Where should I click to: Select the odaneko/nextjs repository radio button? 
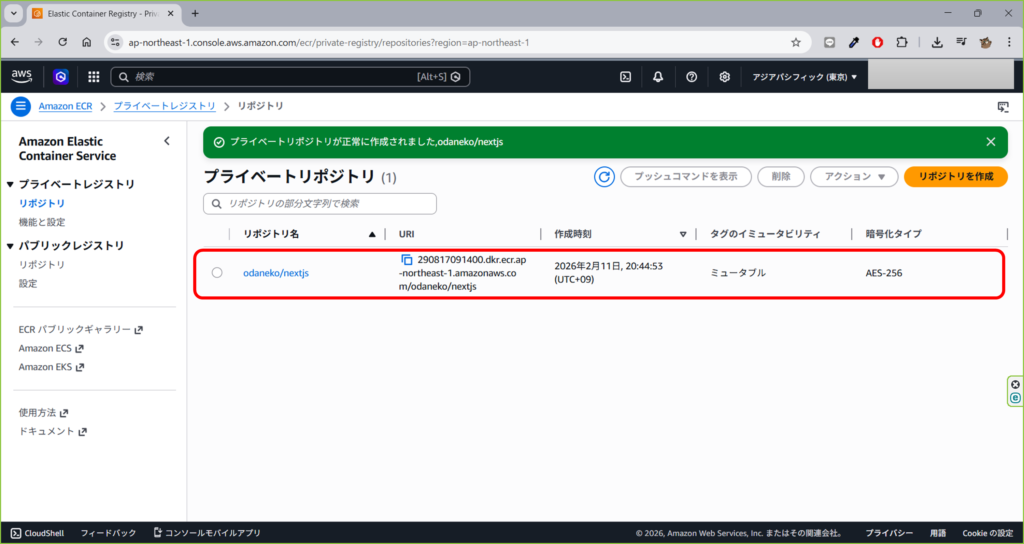click(x=217, y=273)
